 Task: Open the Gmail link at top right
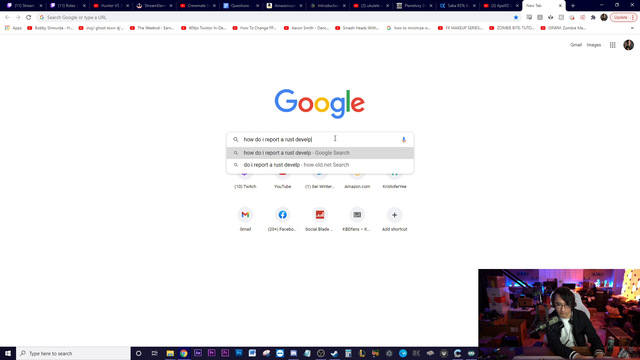[x=576, y=45]
